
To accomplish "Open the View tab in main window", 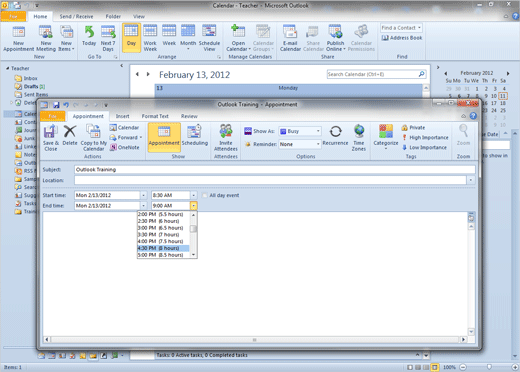I will (139, 16).
